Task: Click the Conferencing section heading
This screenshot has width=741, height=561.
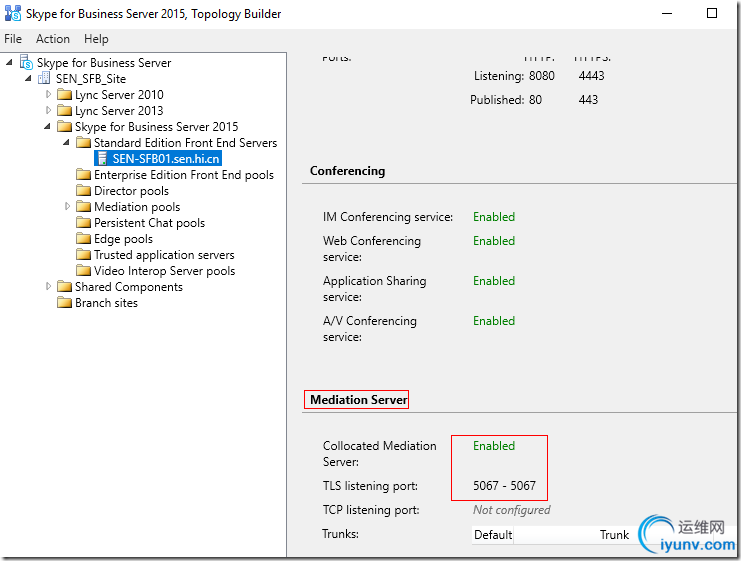Action: click(347, 171)
